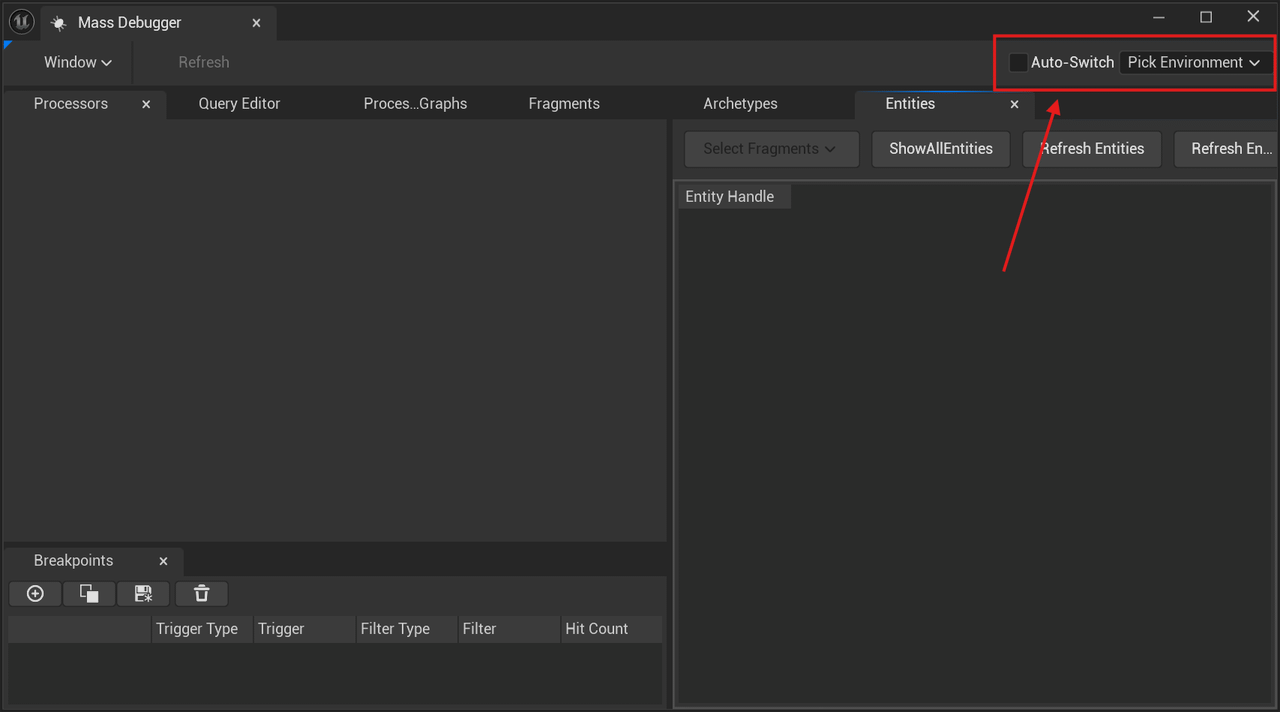1280x712 pixels.
Task: Click the Hit Count column header
Action: [x=611, y=629]
